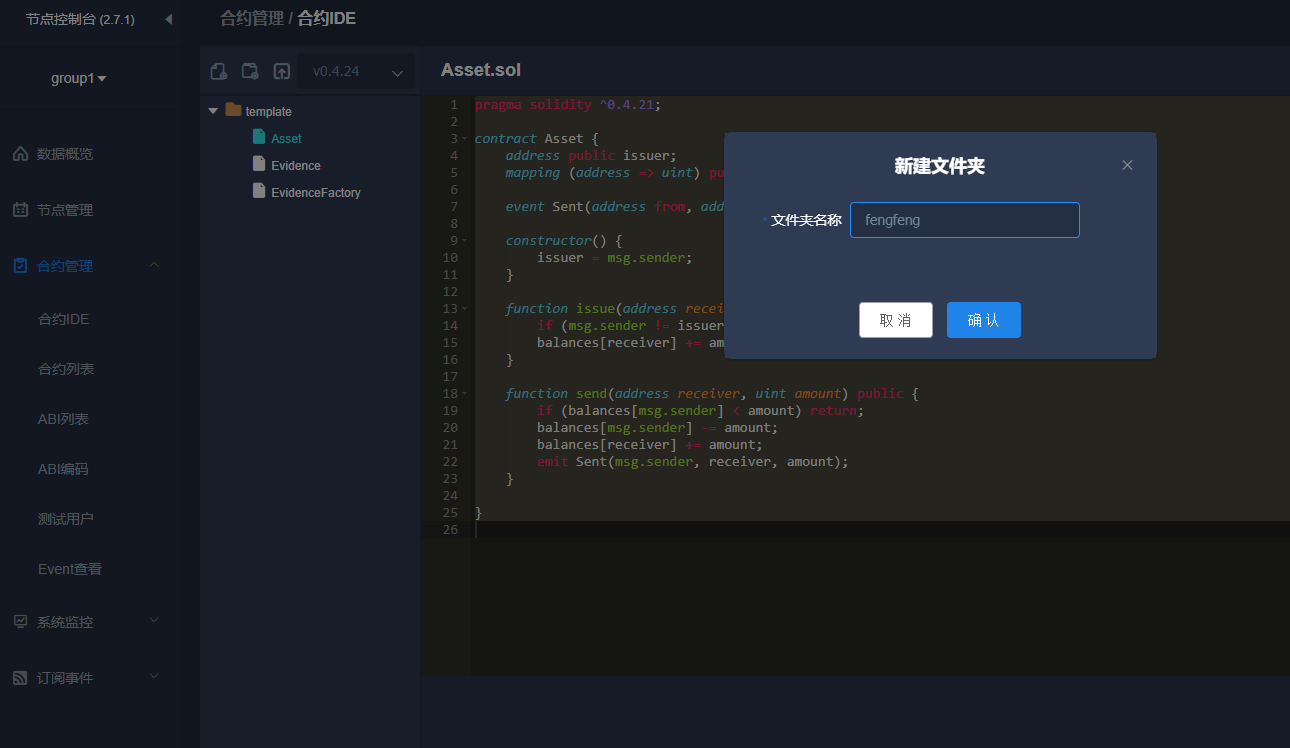The image size is (1290, 748).
Task: Open the group1 group switcher
Action: (79, 78)
